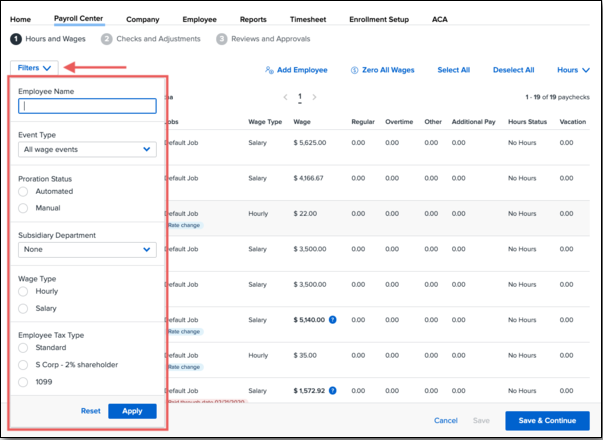The height and width of the screenshot is (440, 603).
Task: Click the Zero All Wages dollar icon
Action: point(355,70)
